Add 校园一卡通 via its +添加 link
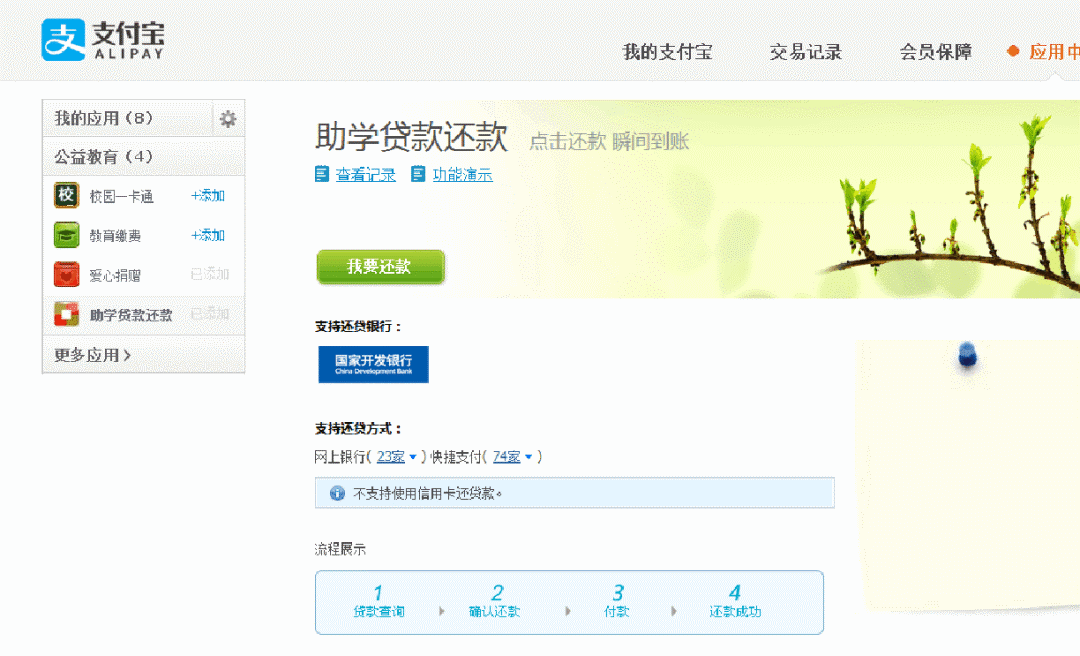The image size is (1080, 656). click(208, 196)
